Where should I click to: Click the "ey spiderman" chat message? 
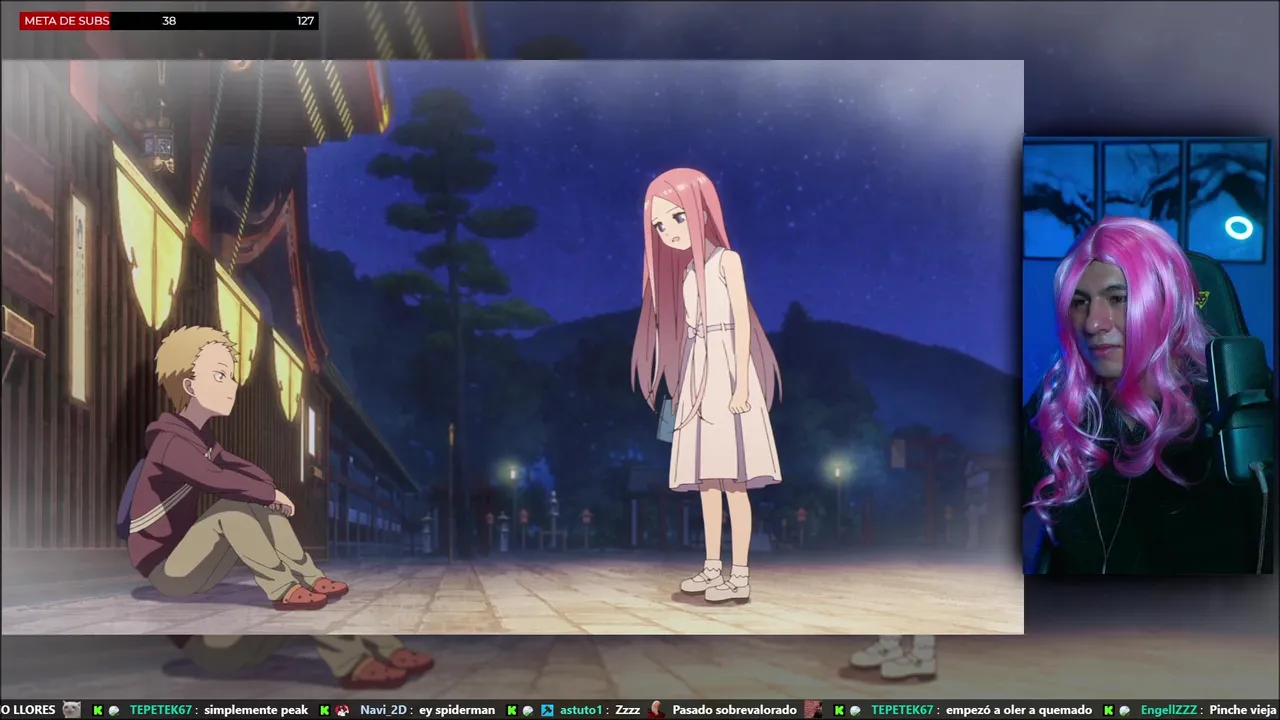tap(457, 710)
